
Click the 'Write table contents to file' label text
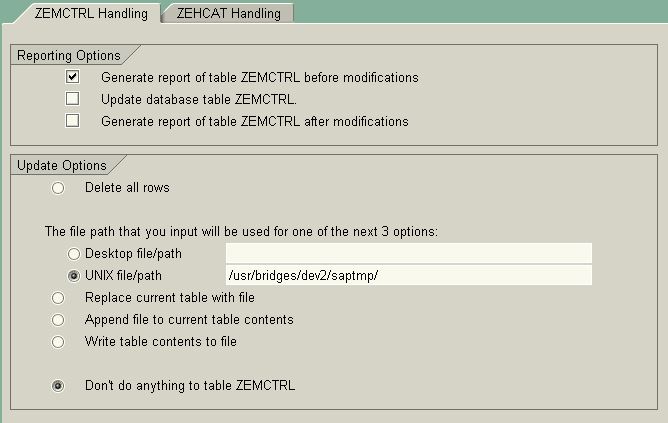click(161, 342)
